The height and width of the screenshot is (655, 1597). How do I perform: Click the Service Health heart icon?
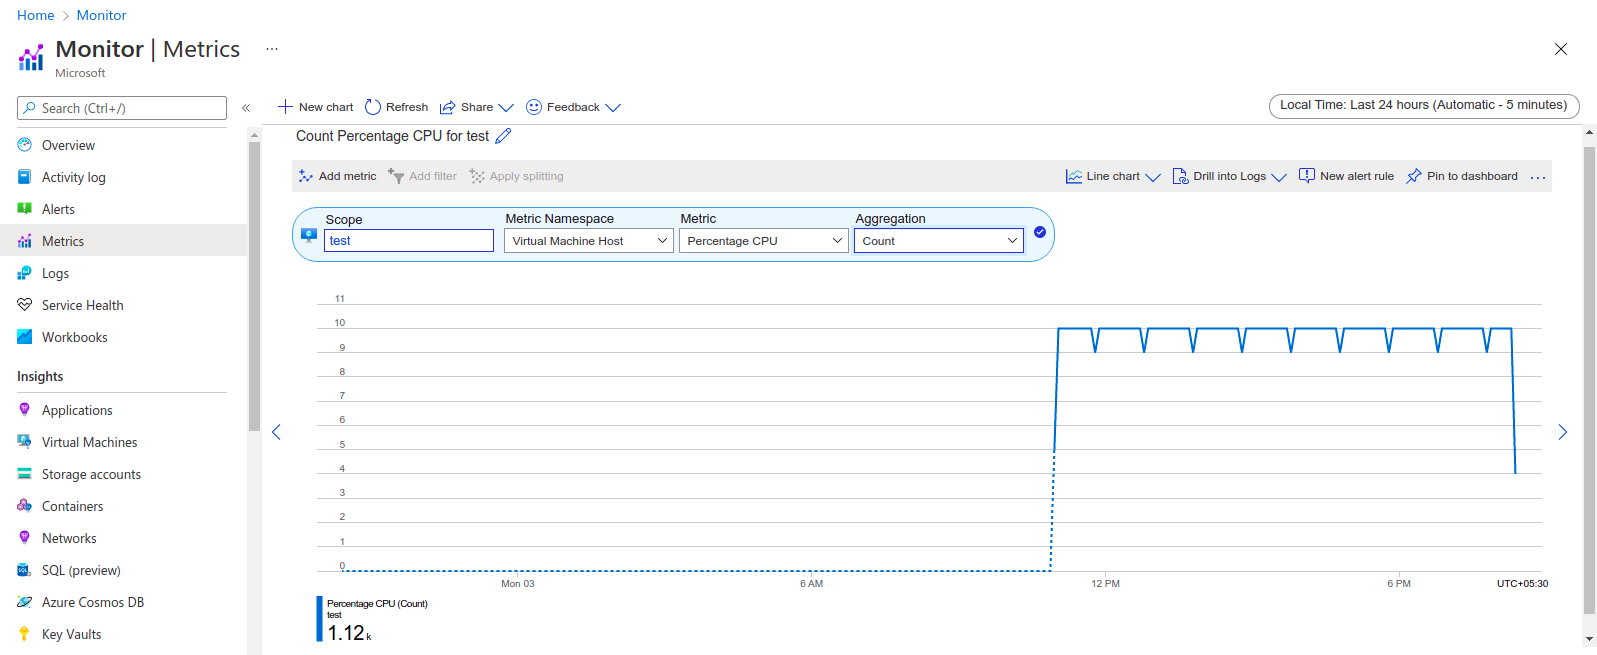25,305
